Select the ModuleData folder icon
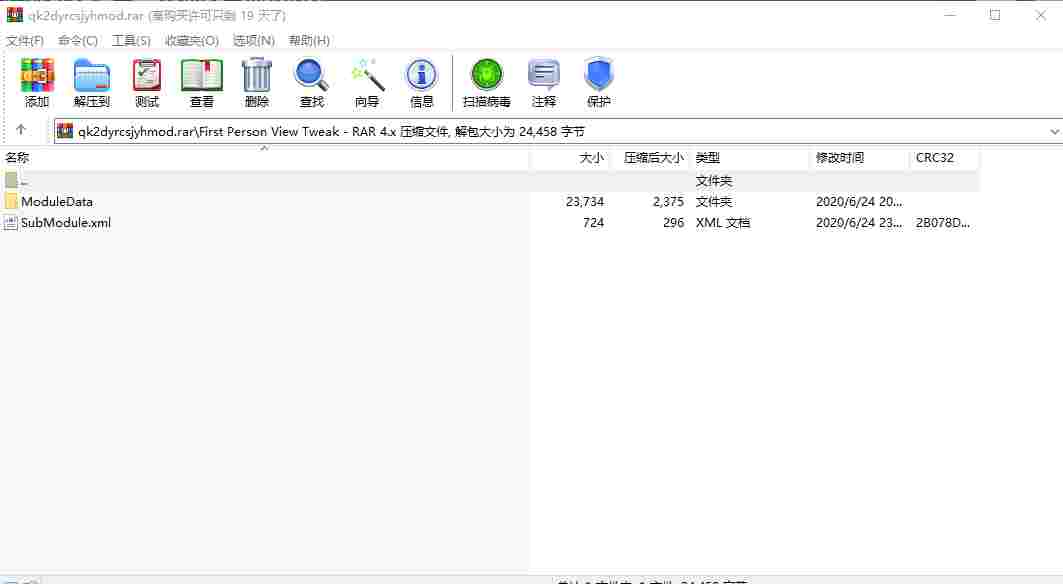The height and width of the screenshot is (584, 1063). point(11,201)
